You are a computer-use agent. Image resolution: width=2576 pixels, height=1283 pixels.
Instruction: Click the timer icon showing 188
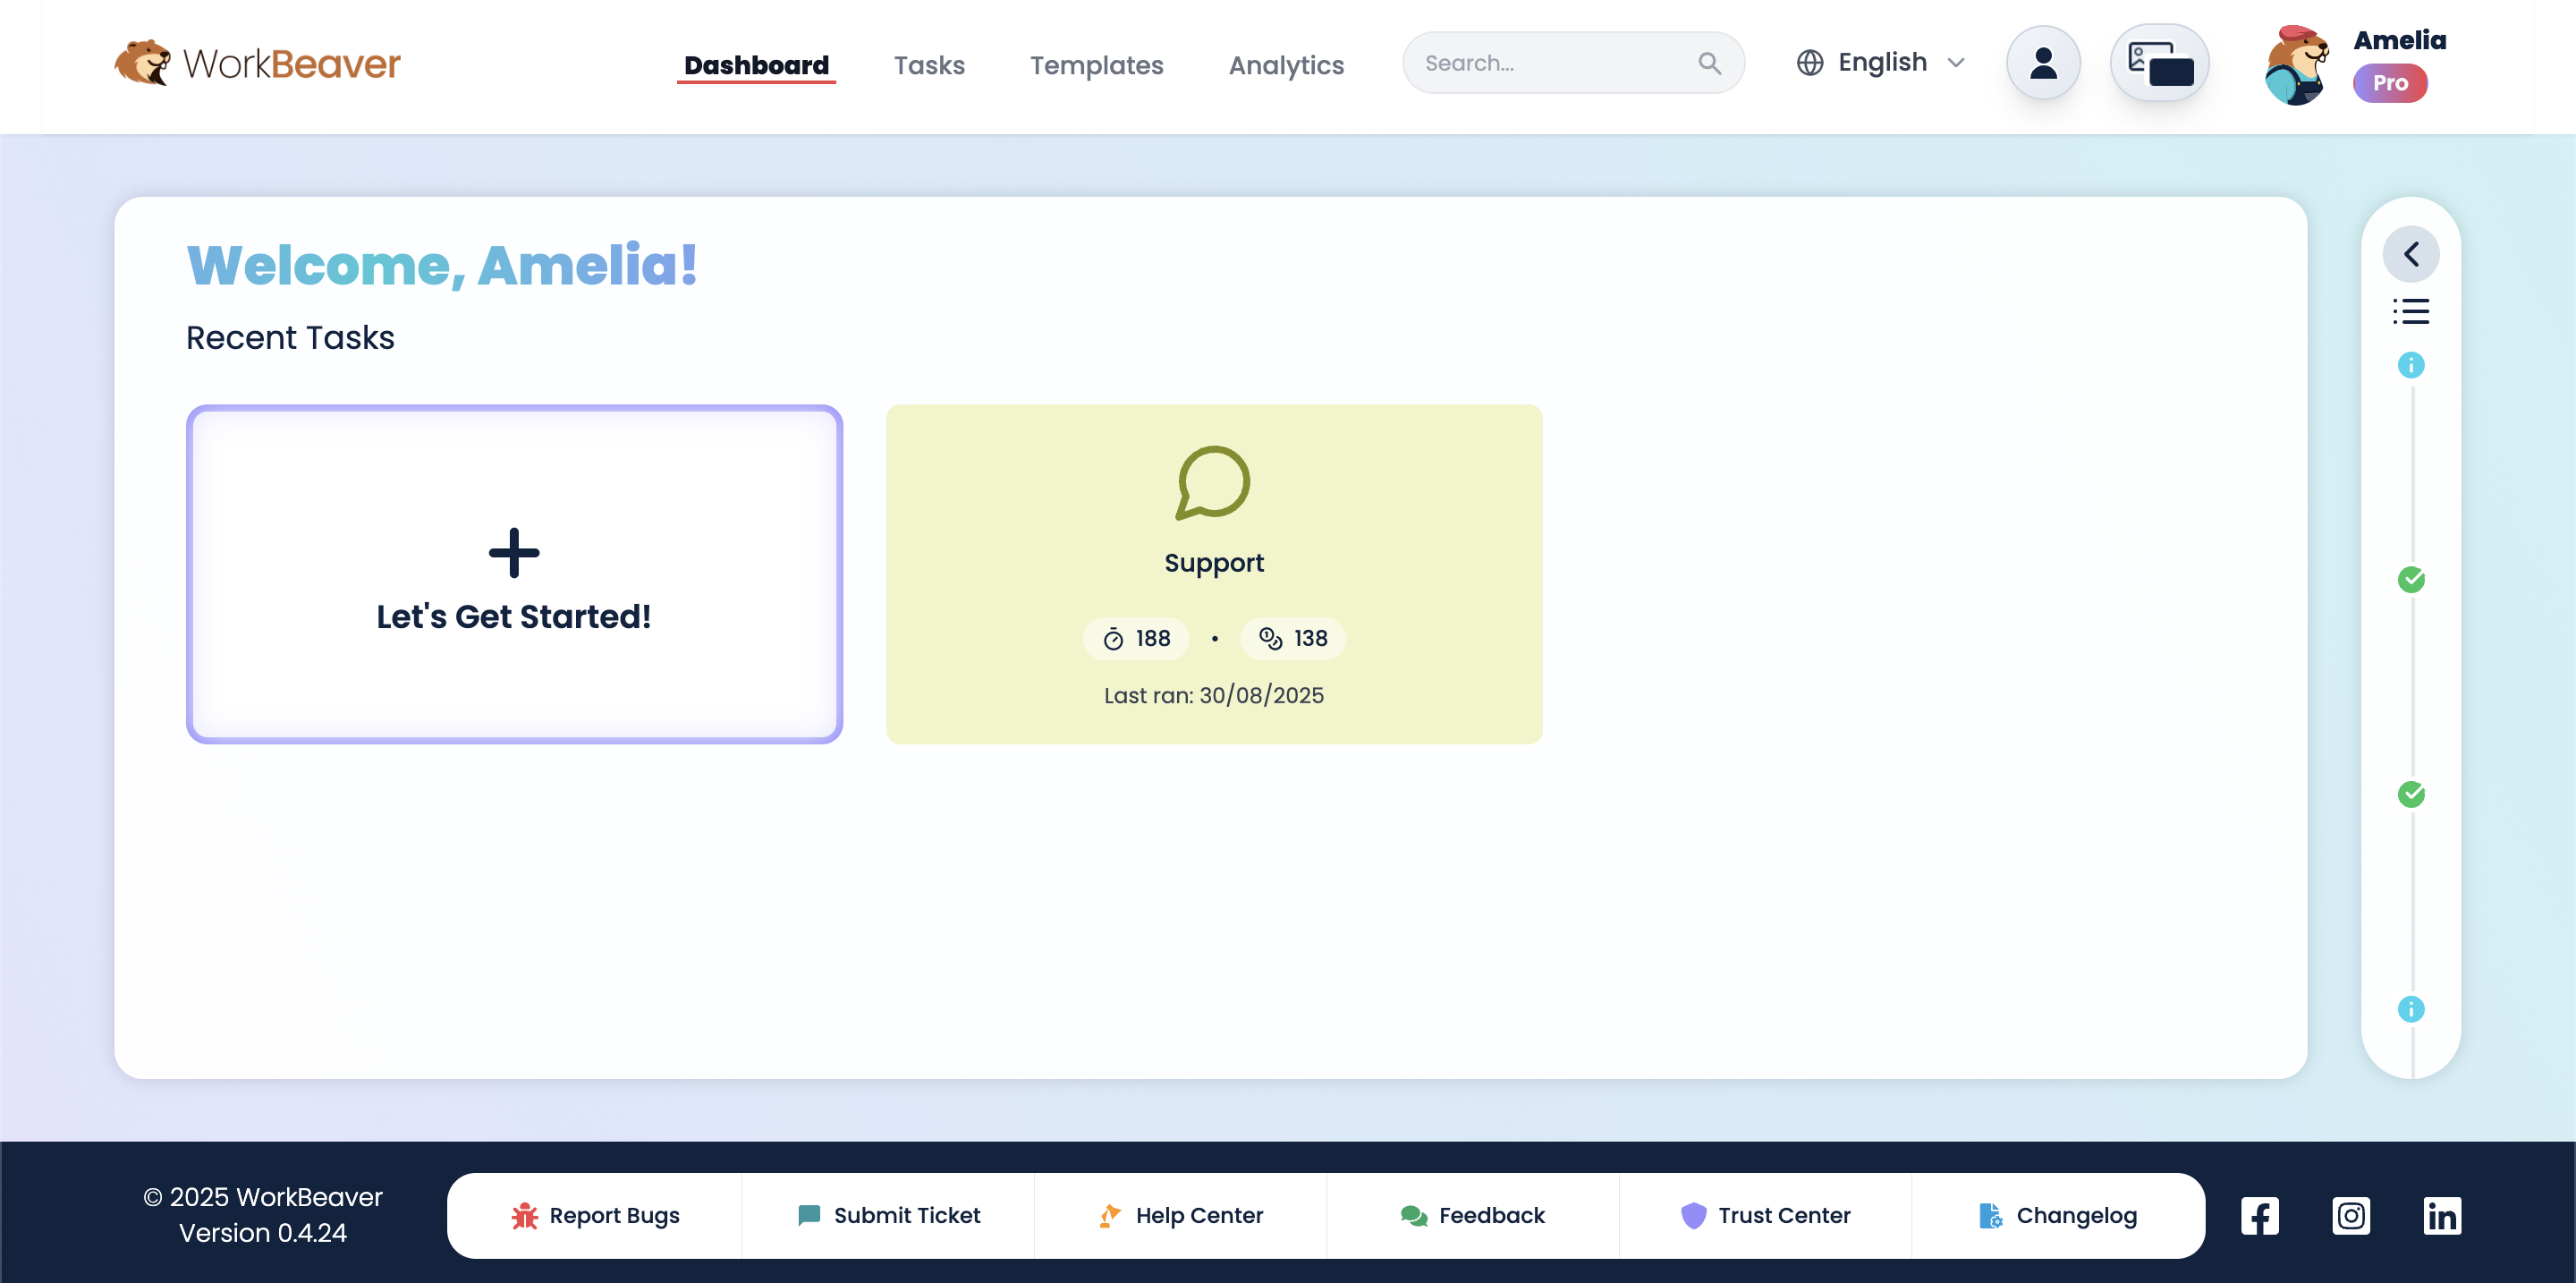1113,638
